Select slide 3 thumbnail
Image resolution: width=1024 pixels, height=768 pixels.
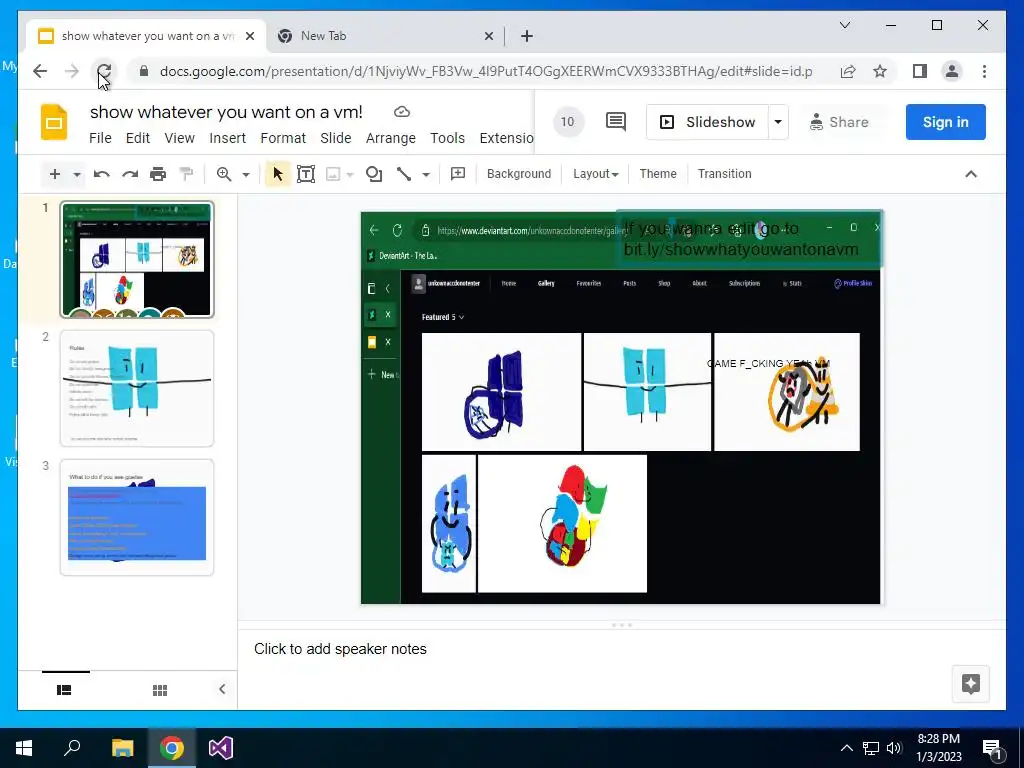pyautogui.click(x=137, y=517)
